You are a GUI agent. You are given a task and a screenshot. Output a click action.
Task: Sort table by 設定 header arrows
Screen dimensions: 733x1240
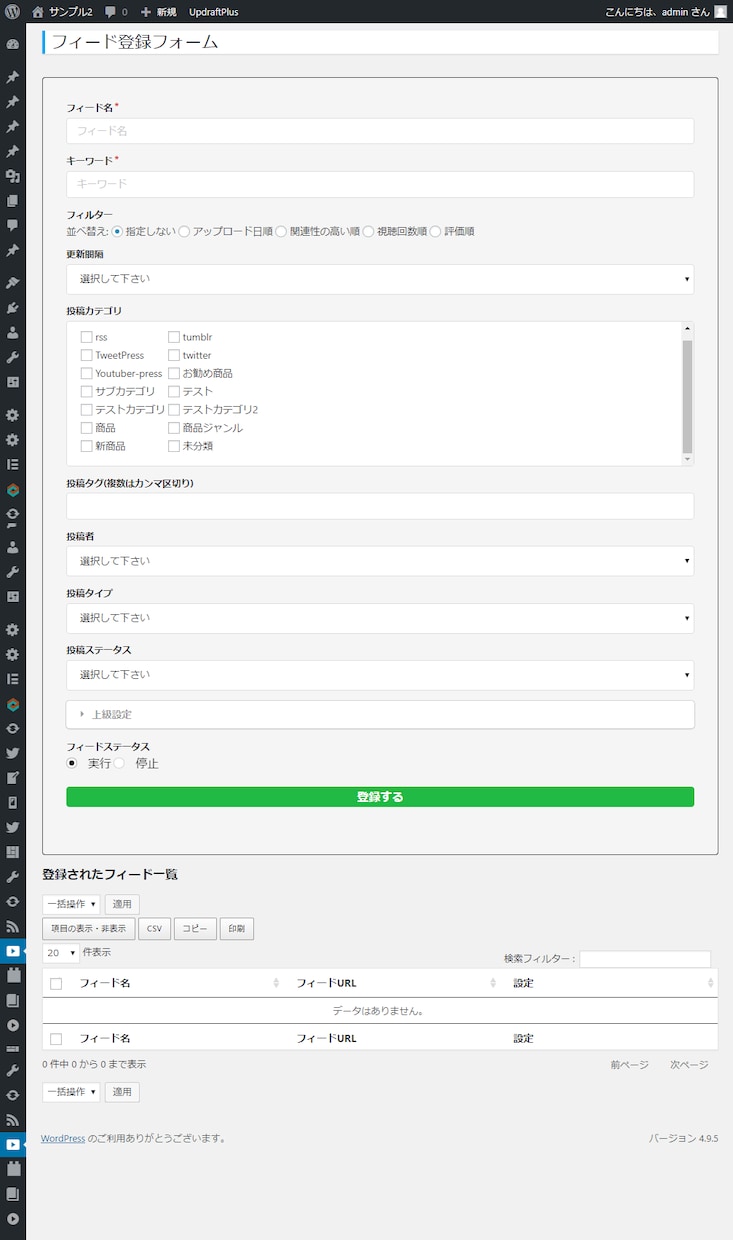coord(711,983)
